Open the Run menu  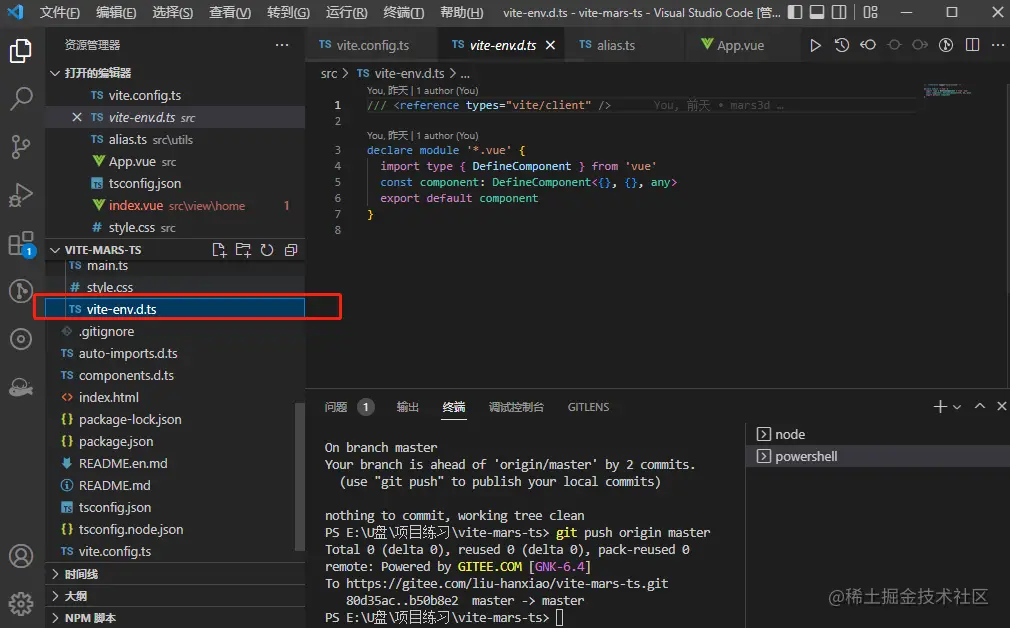point(347,12)
